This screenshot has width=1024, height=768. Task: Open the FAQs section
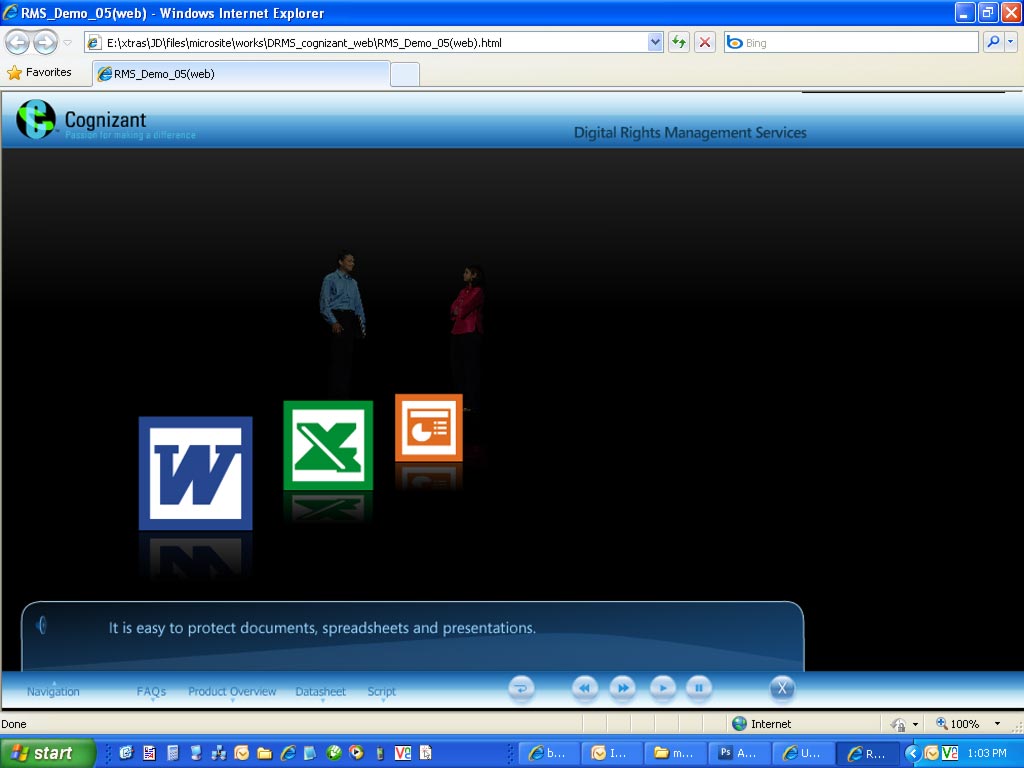[152, 691]
